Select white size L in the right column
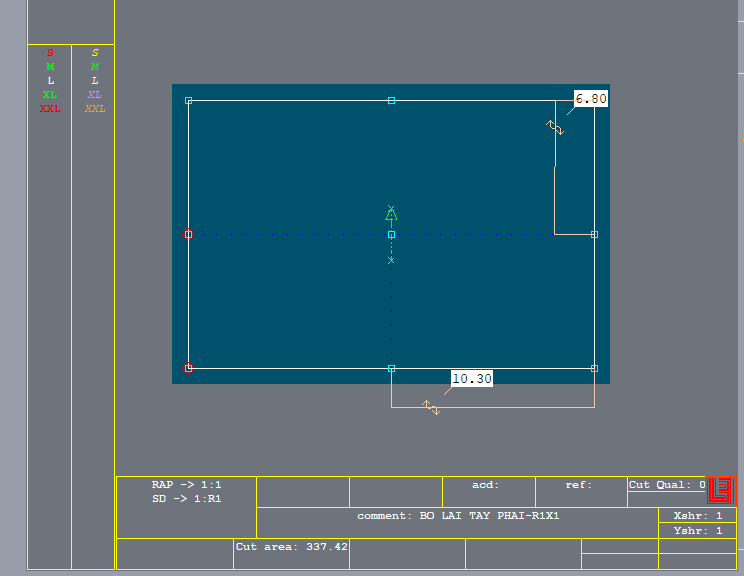 [x=95, y=81]
